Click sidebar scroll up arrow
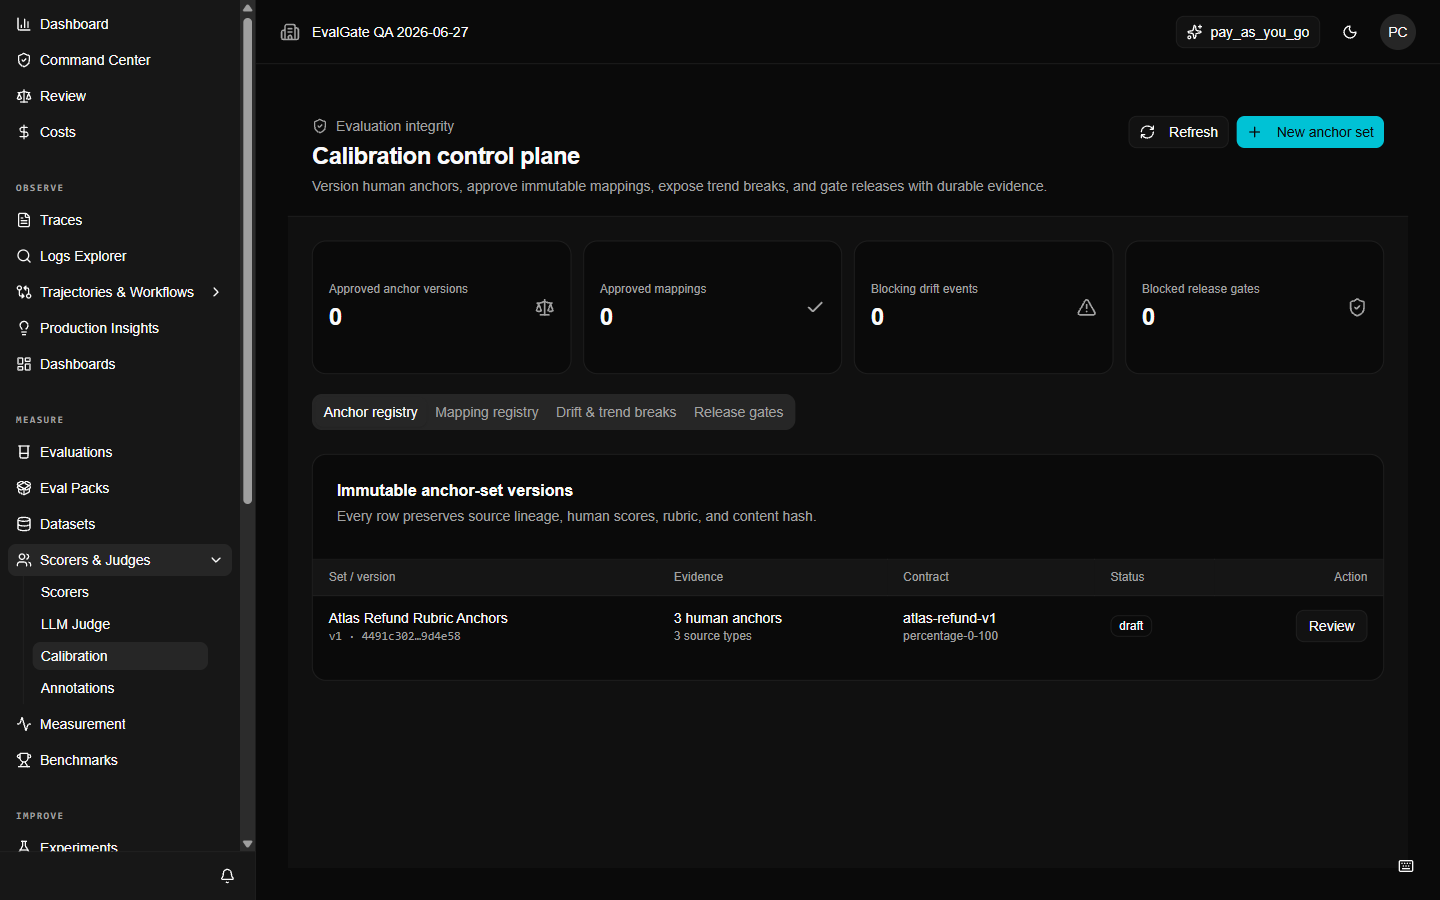 click(x=247, y=6)
